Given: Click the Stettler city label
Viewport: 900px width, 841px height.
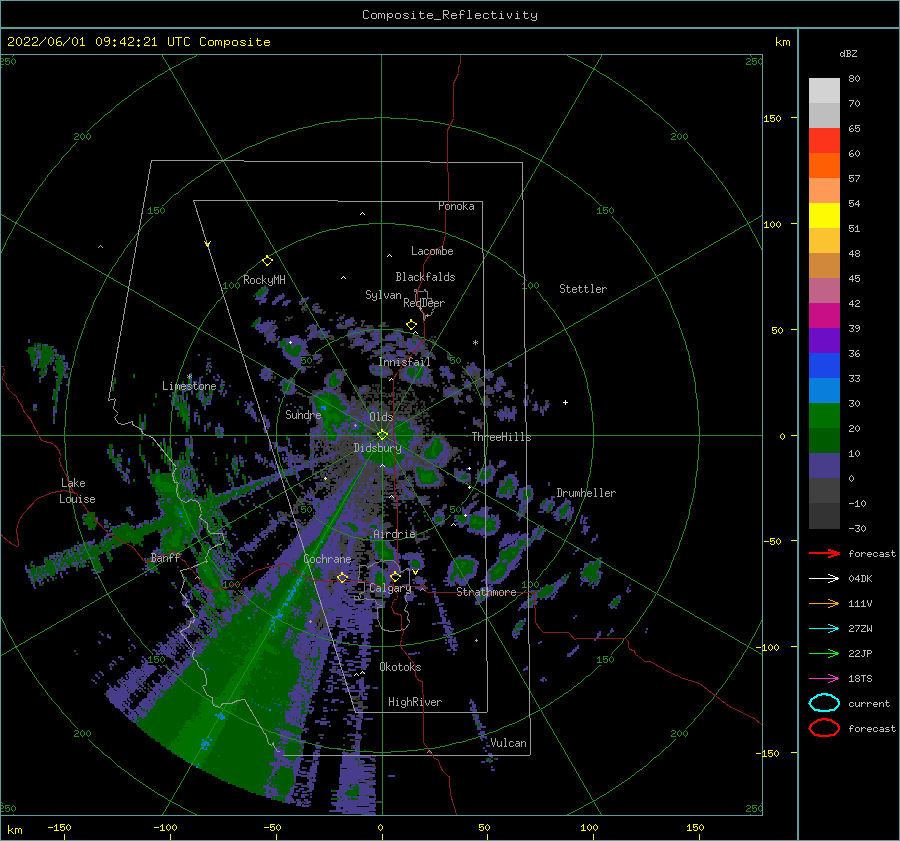Looking at the screenshot, I should 583,289.
